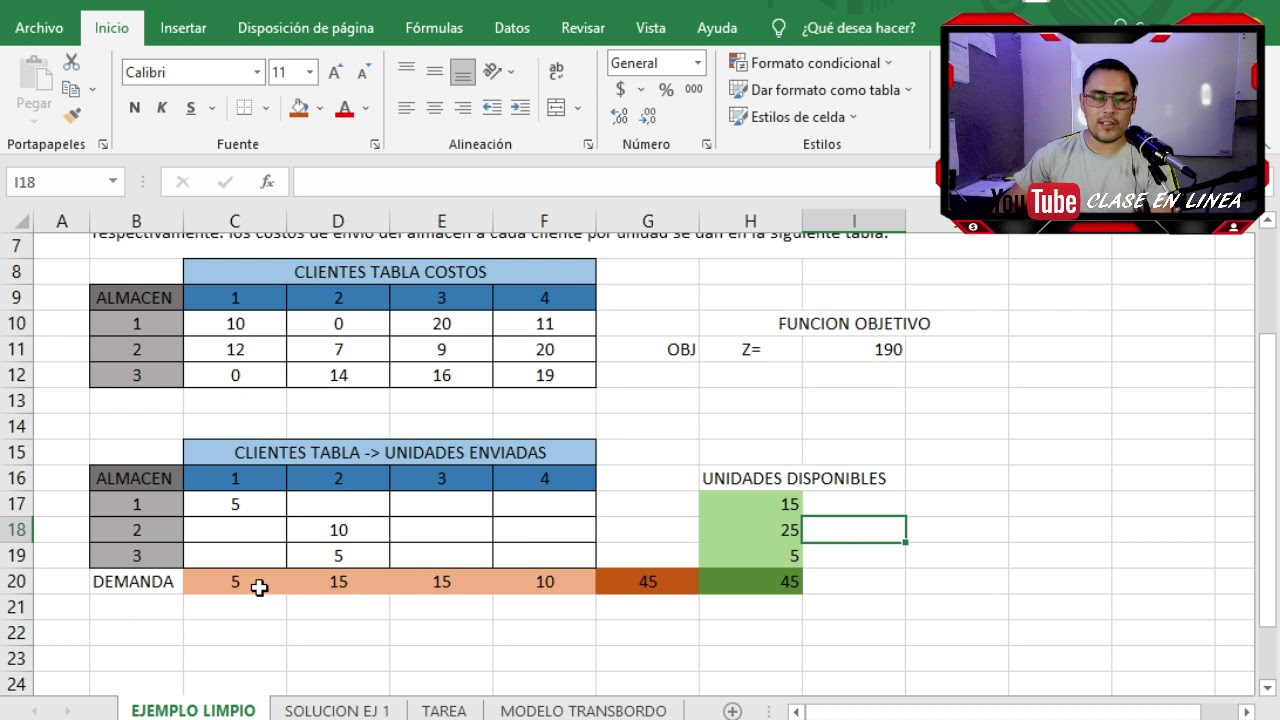The image size is (1280, 720).
Task: Click the Wrap Text icon
Action: 556,72
